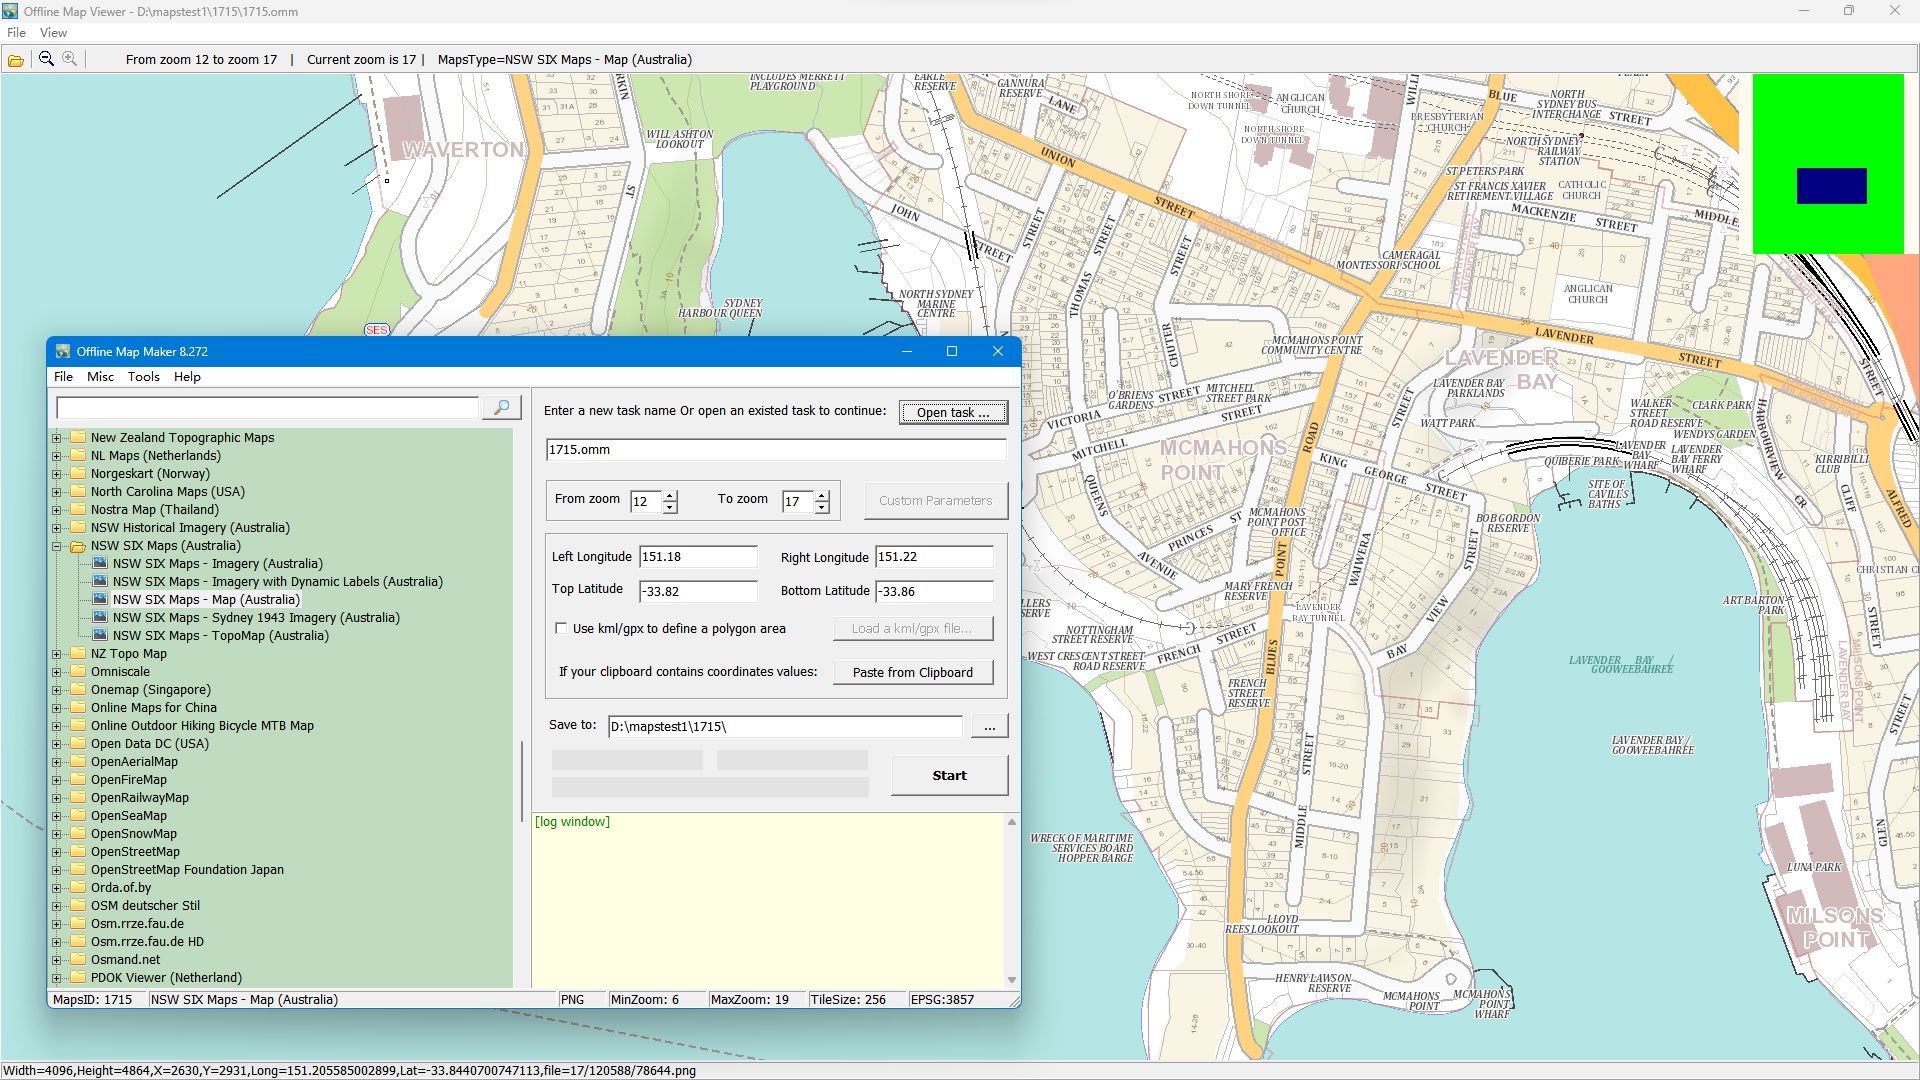The image size is (1920, 1080).
Task: Collapse the NSW SIX Maps (Australia) folder
Action: [x=57, y=547]
